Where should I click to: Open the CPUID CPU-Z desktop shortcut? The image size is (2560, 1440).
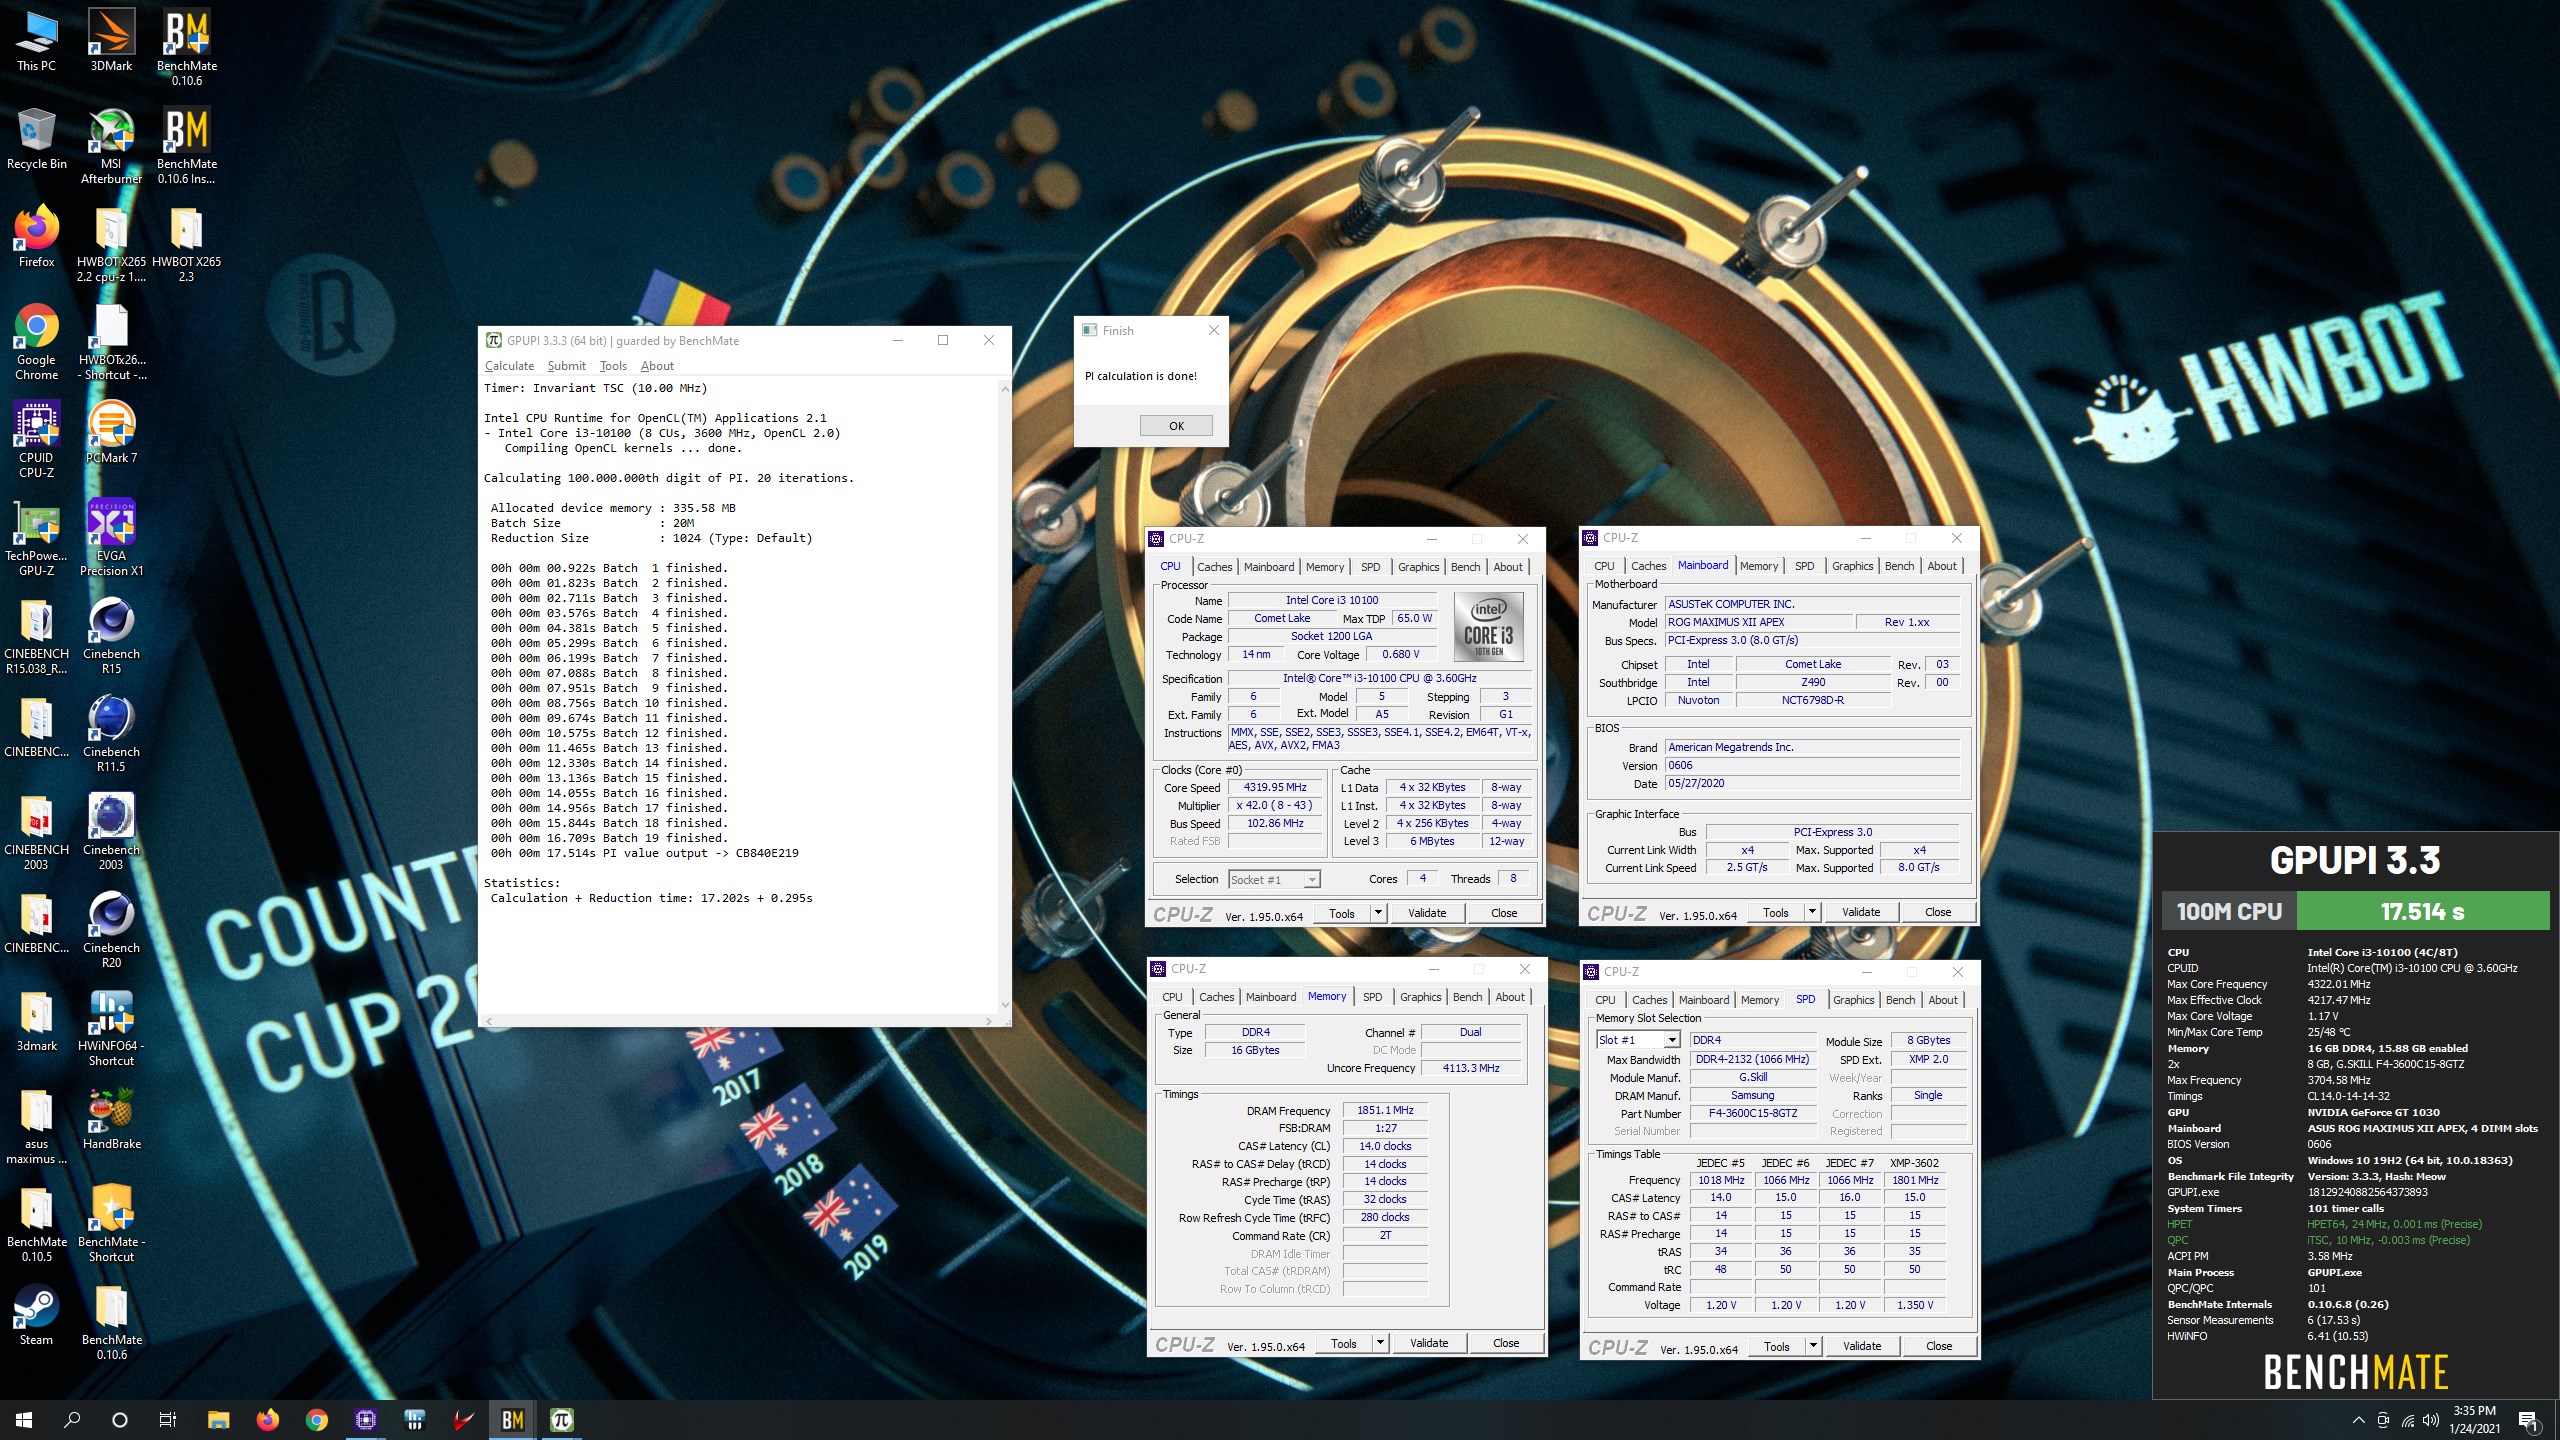click(37, 440)
